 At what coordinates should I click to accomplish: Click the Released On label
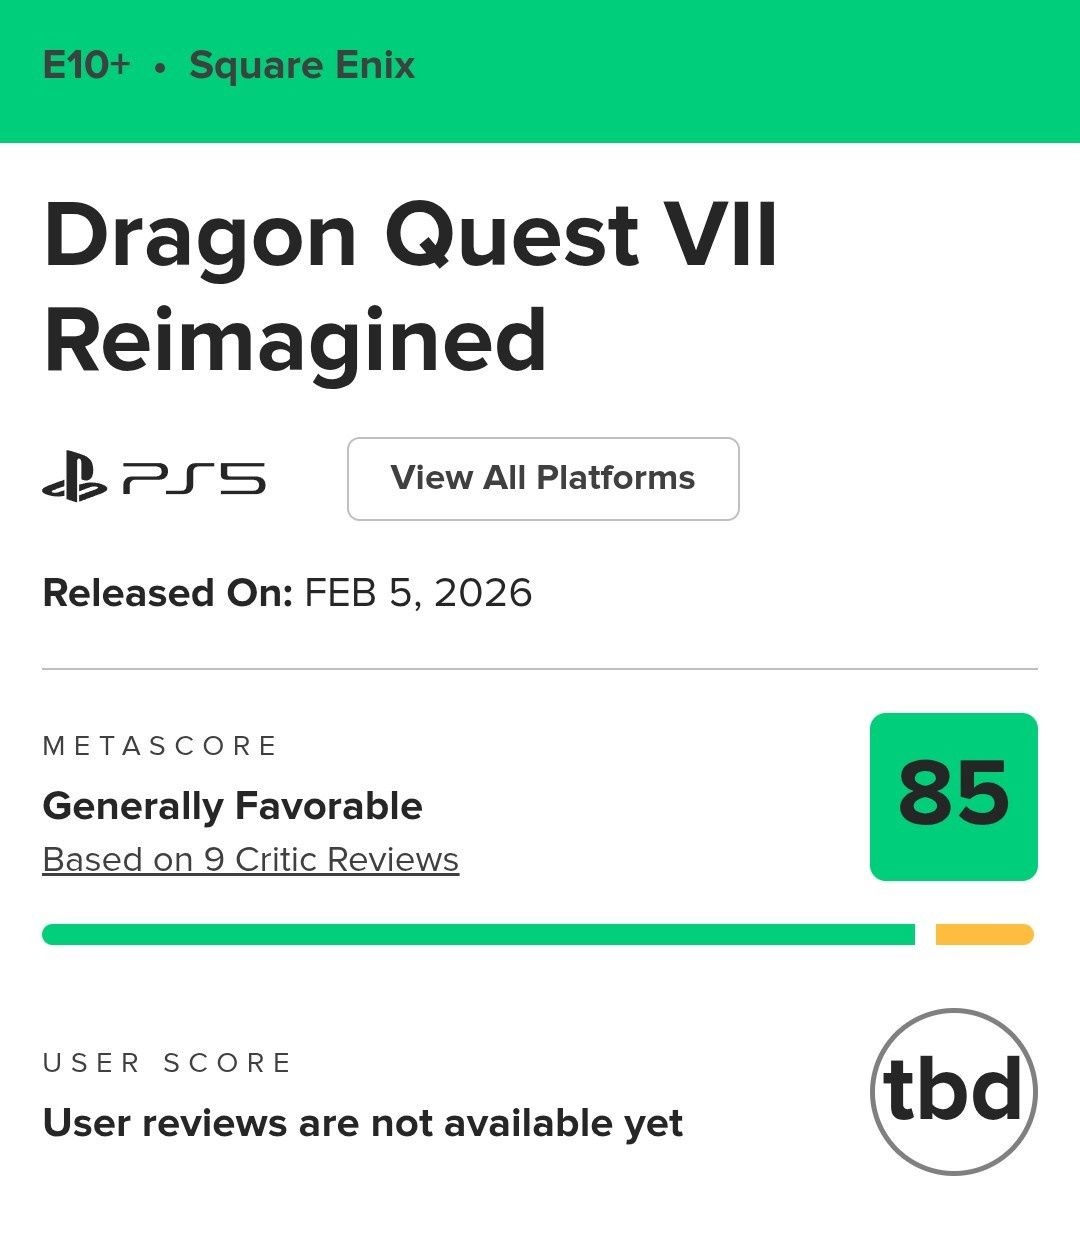[x=167, y=593]
